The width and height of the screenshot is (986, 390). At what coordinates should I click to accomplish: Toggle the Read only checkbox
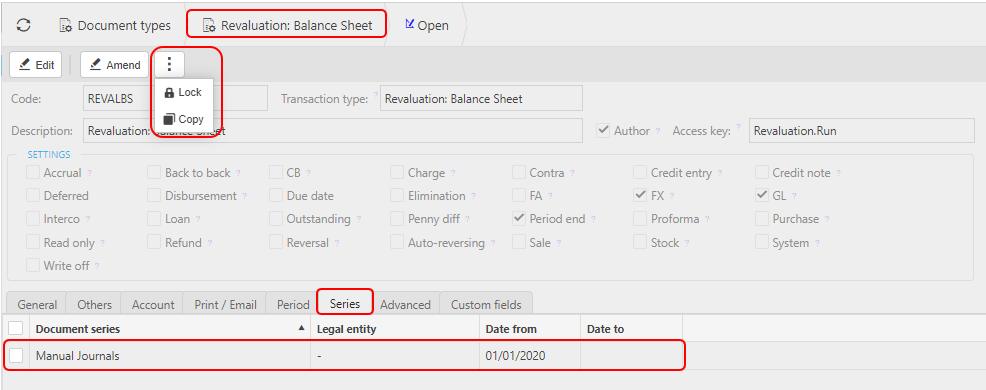click(x=33, y=242)
